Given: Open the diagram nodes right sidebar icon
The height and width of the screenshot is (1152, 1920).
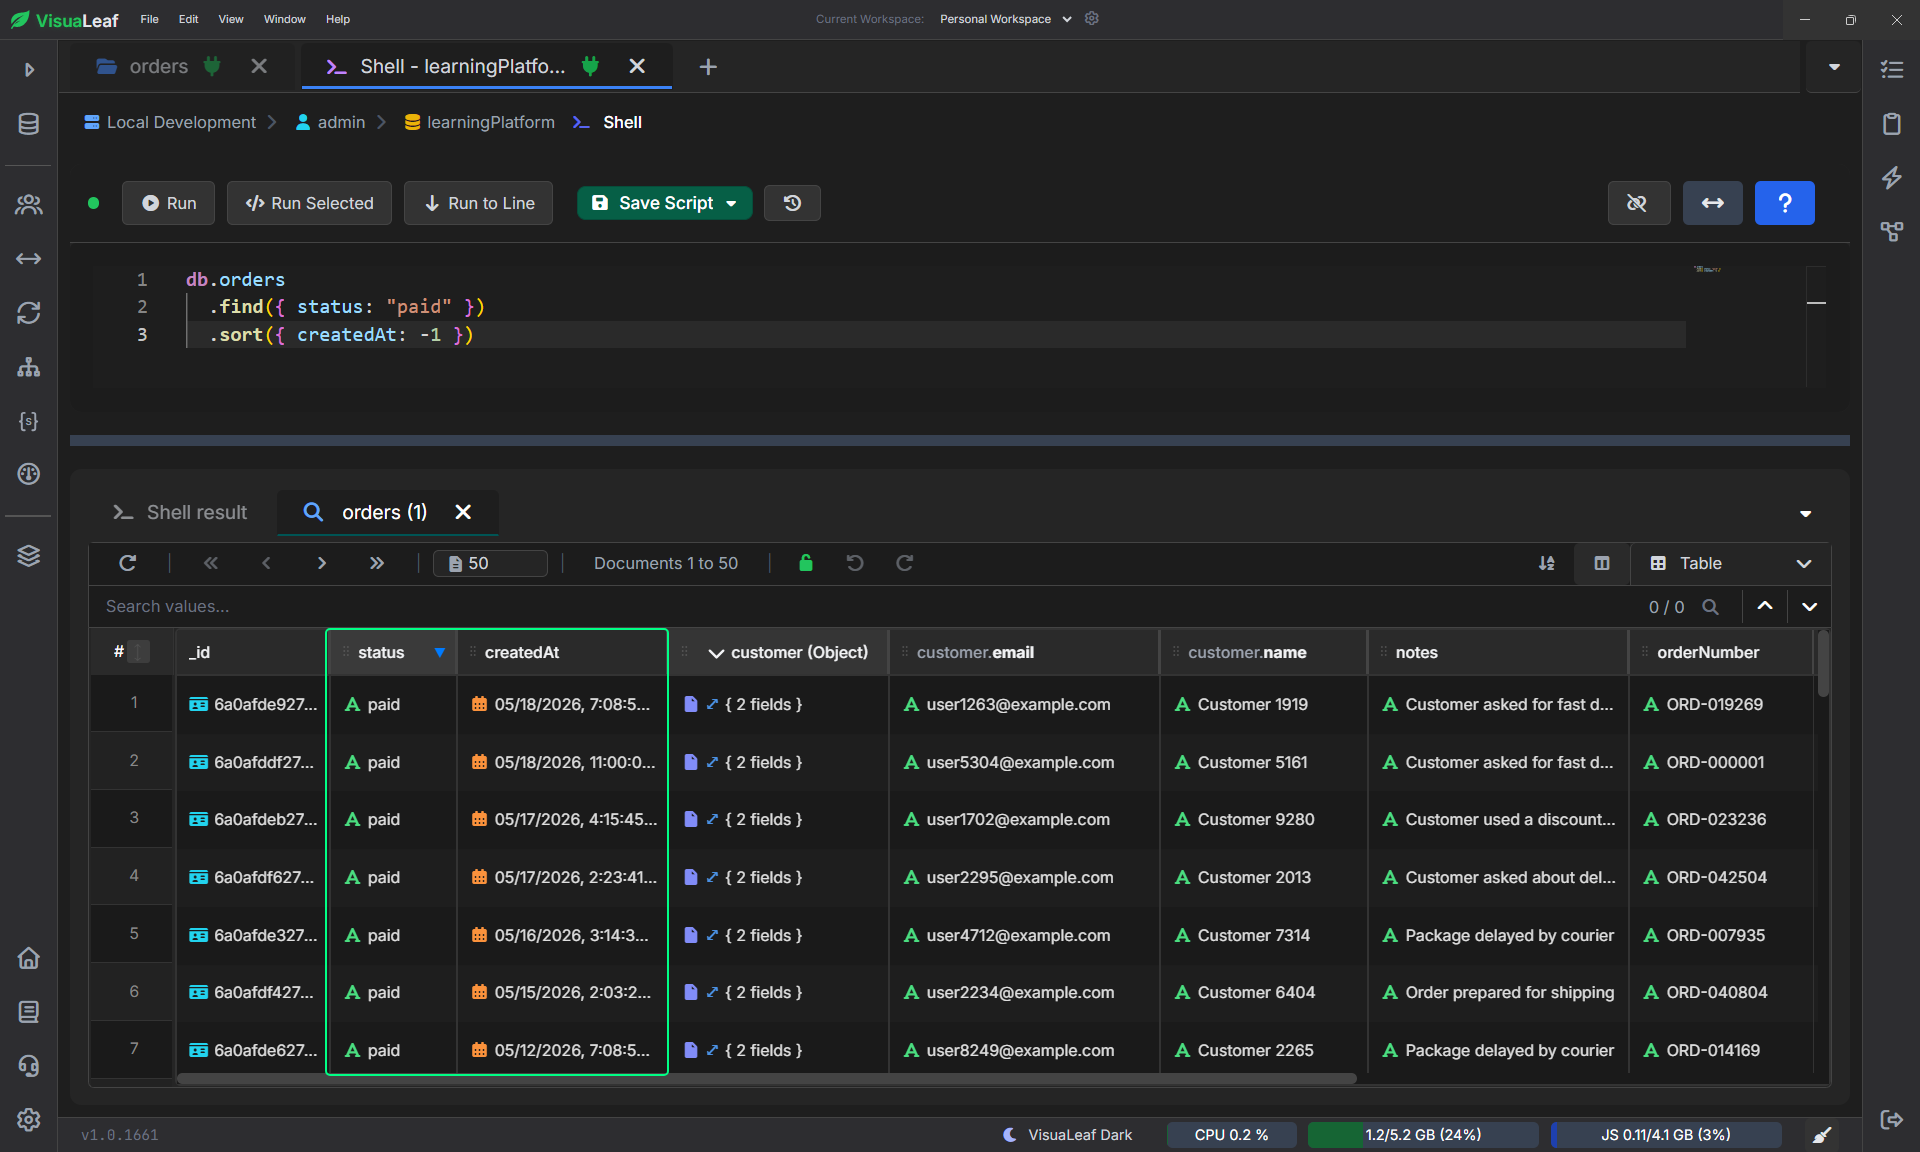Looking at the screenshot, I should point(1891,232).
